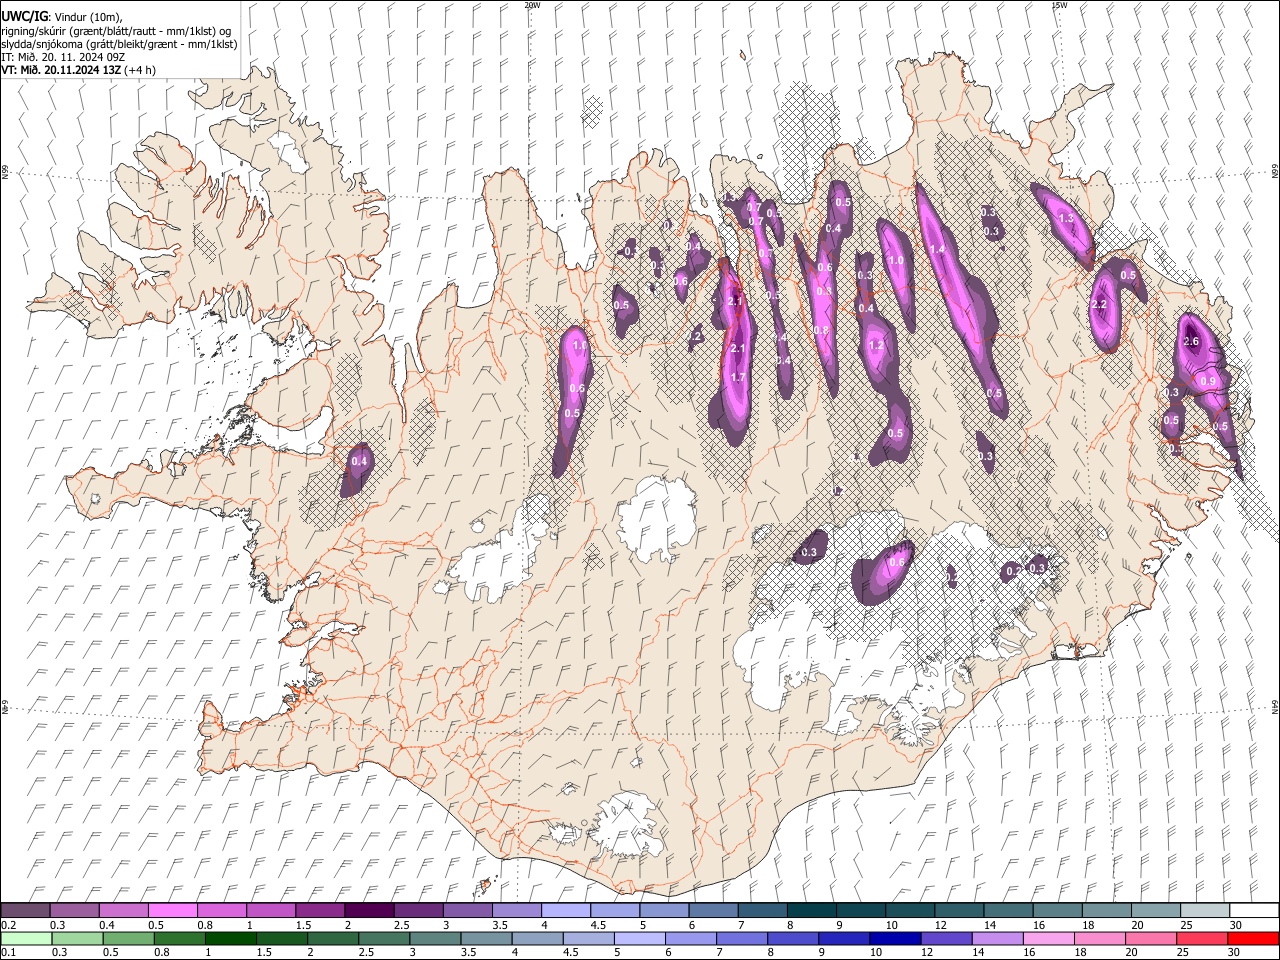Click the 0.9 precipitation value label
Viewport: 1280px width, 960px height.
[1208, 381]
